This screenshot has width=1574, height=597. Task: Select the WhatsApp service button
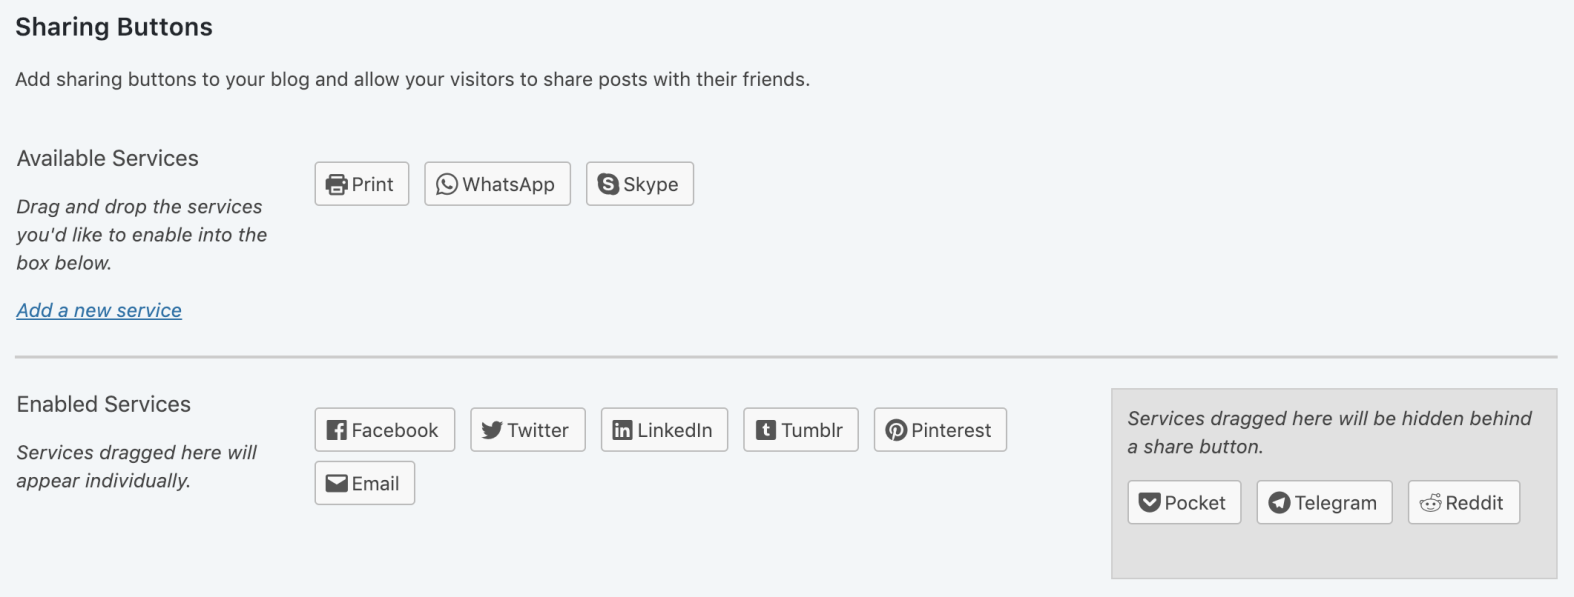point(497,183)
